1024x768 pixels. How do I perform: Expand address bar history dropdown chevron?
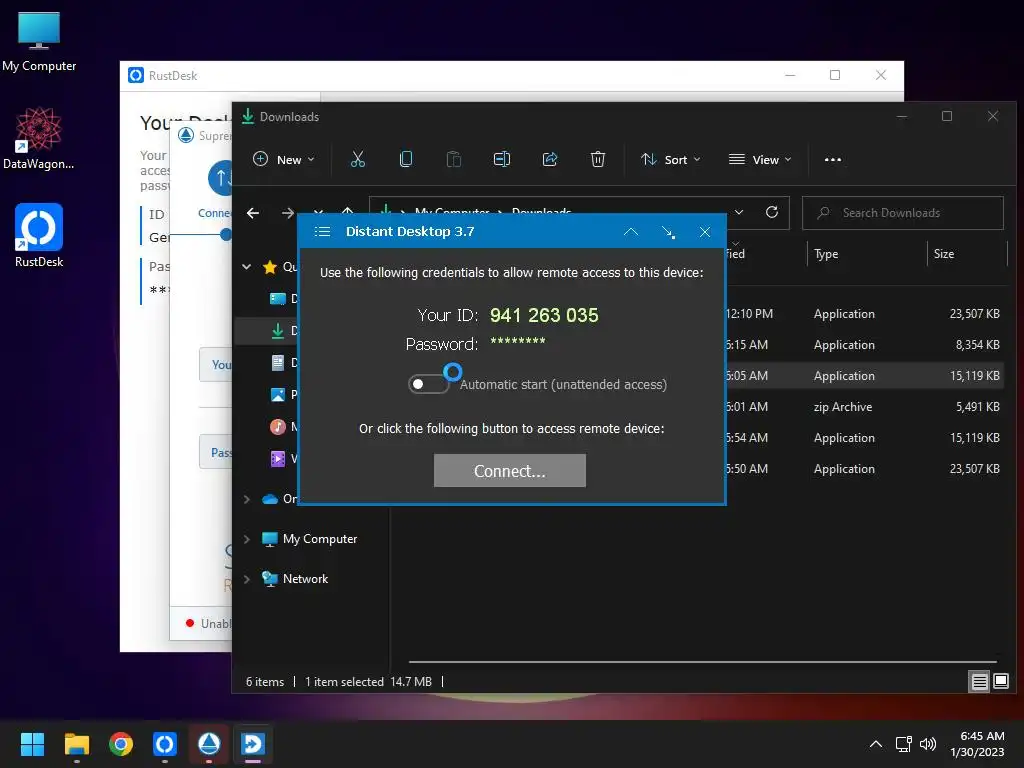point(739,212)
